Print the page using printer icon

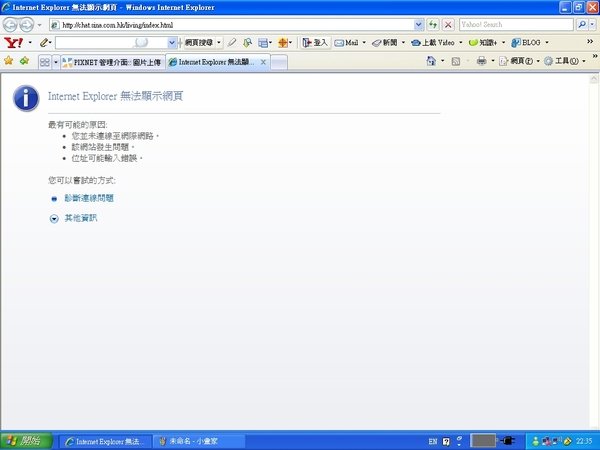point(481,61)
